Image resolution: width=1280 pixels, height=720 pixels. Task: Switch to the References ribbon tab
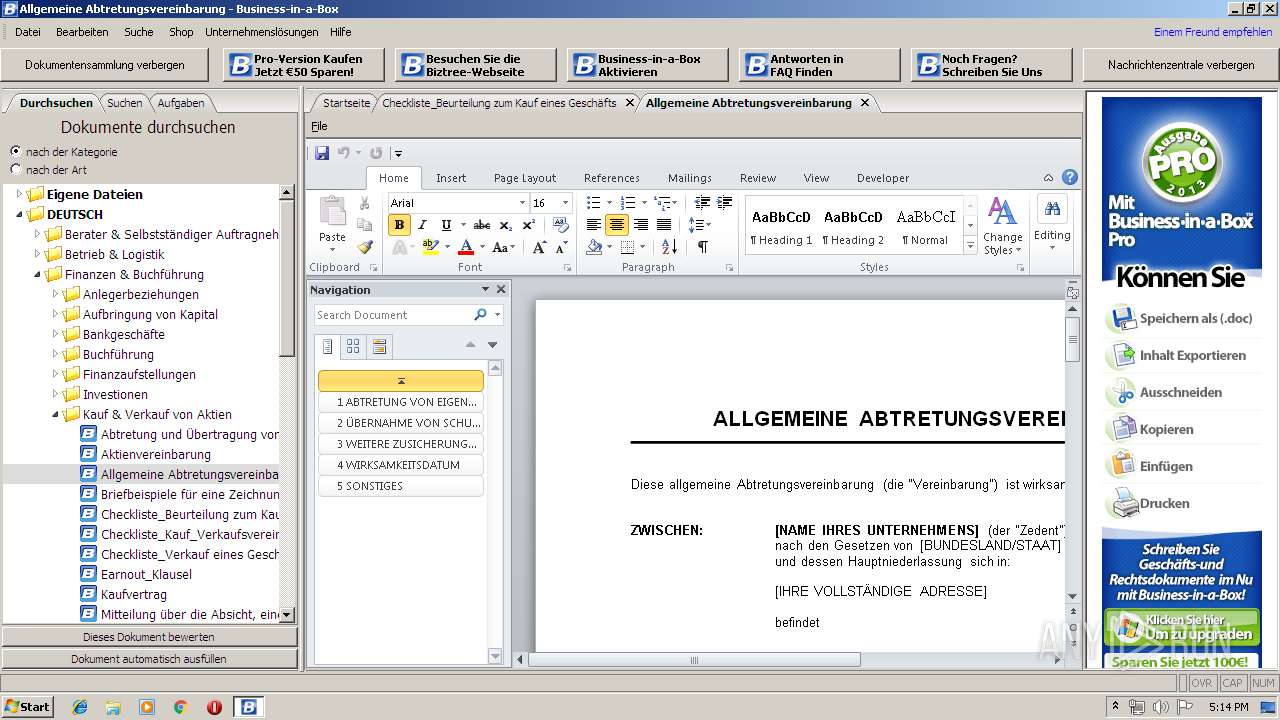612,178
